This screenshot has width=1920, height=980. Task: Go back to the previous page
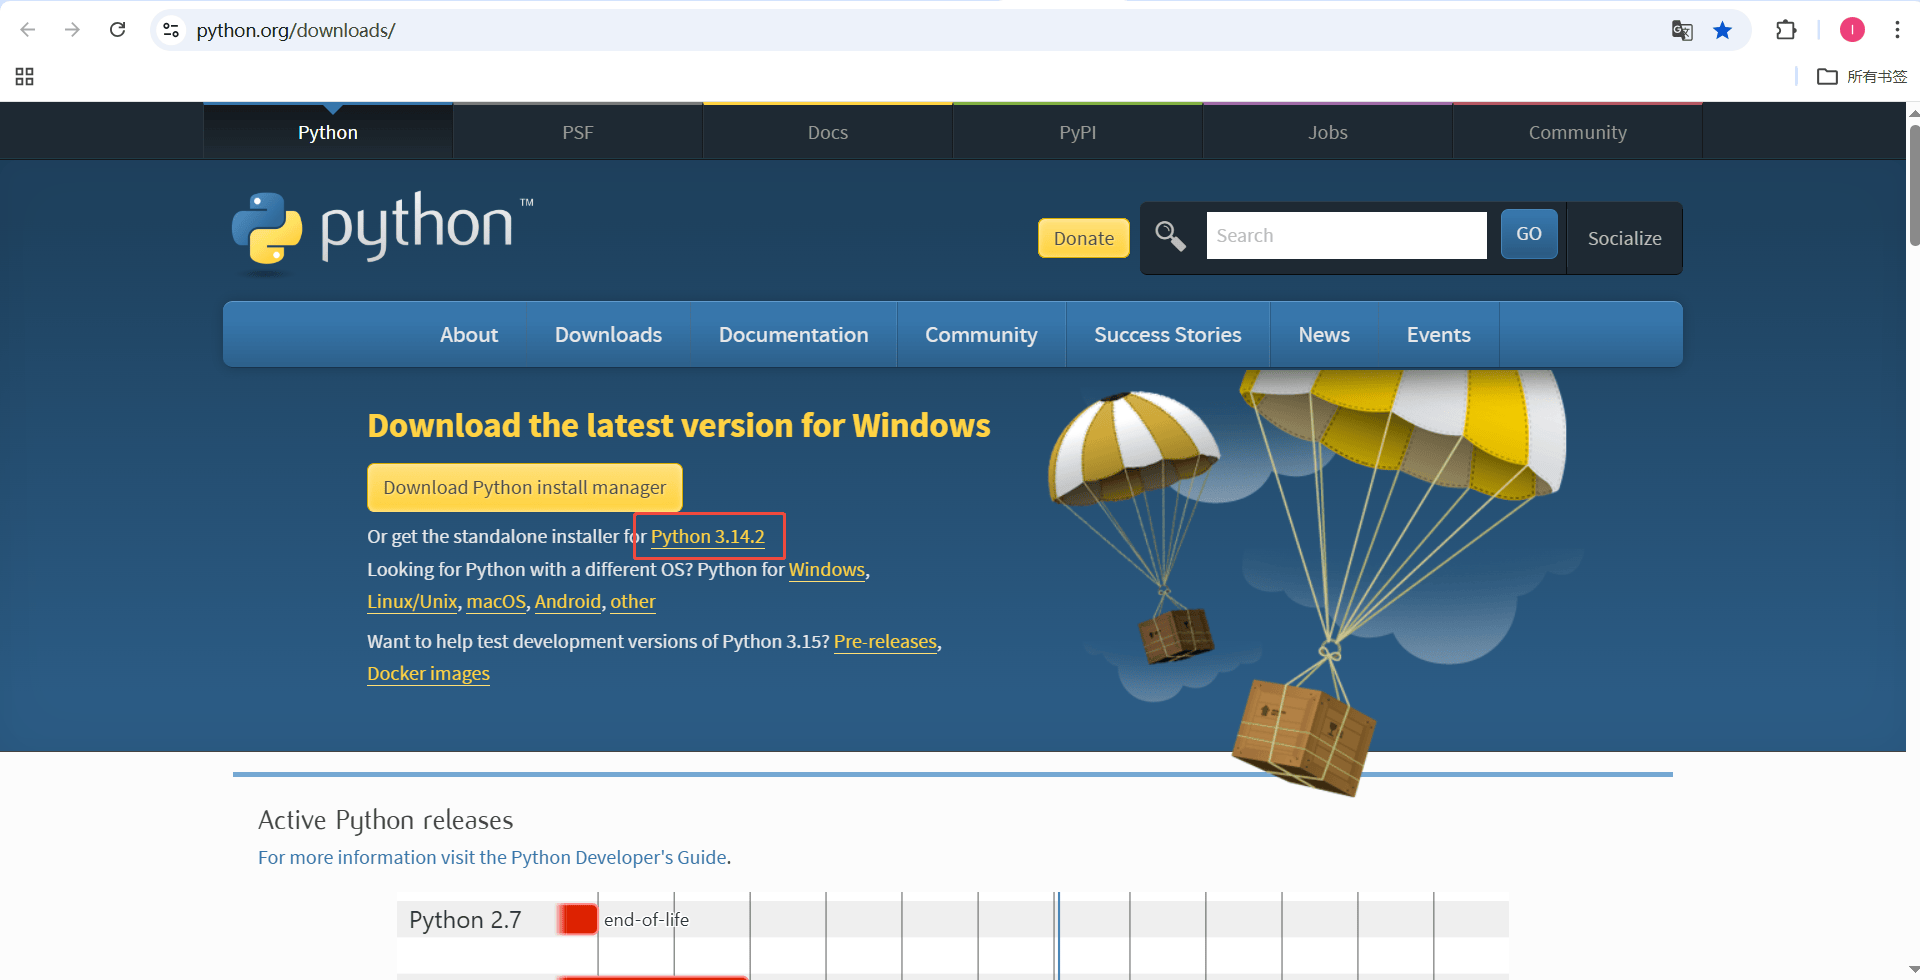[x=28, y=30]
